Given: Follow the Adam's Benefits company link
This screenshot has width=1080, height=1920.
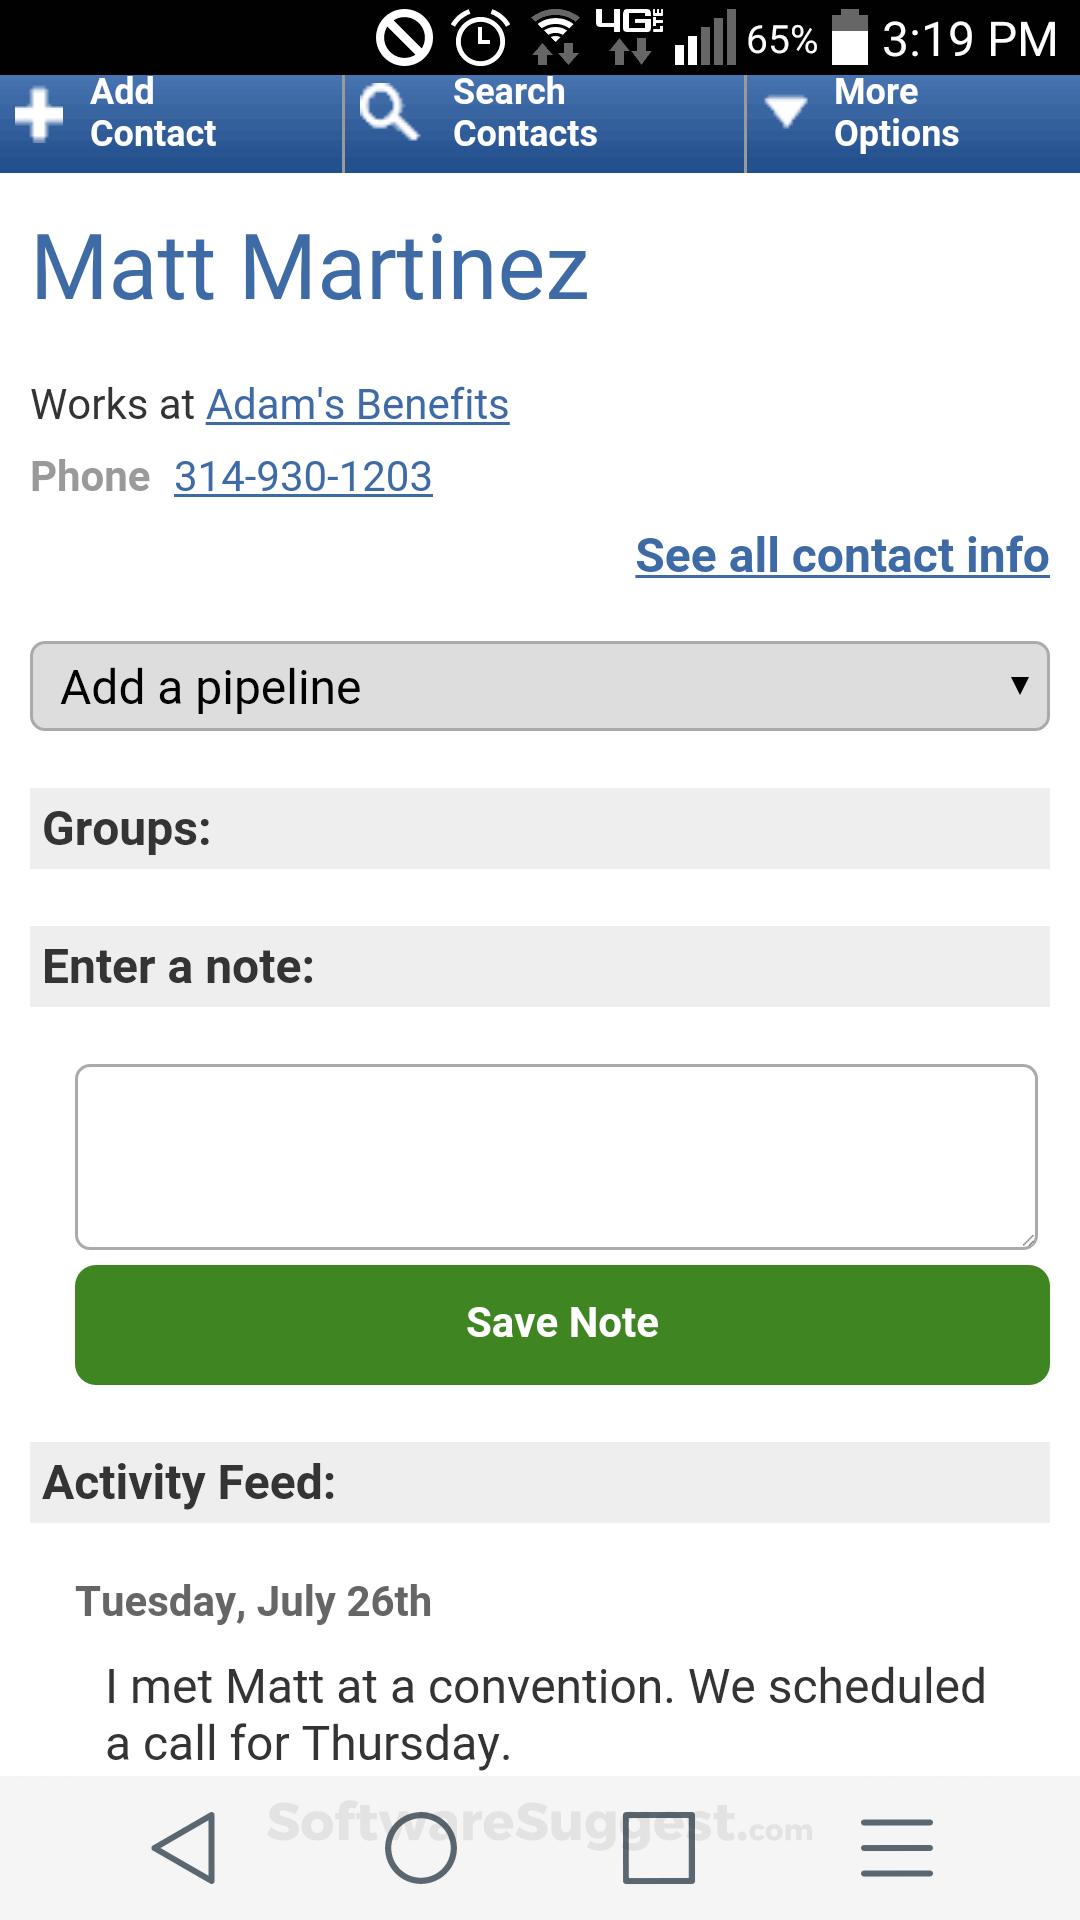Looking at the screenshot, I should click(357, 405).
